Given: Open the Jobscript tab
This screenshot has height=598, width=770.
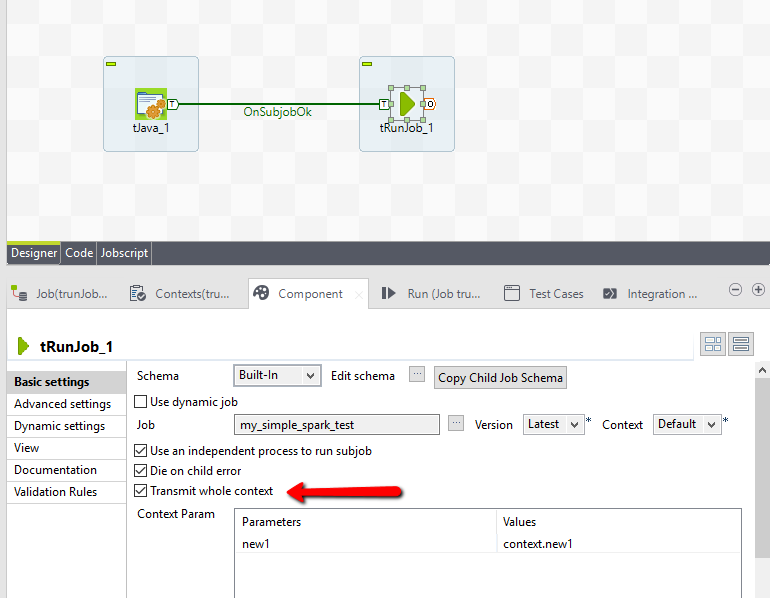Looking at the screenshot, I should coord(124,253).
